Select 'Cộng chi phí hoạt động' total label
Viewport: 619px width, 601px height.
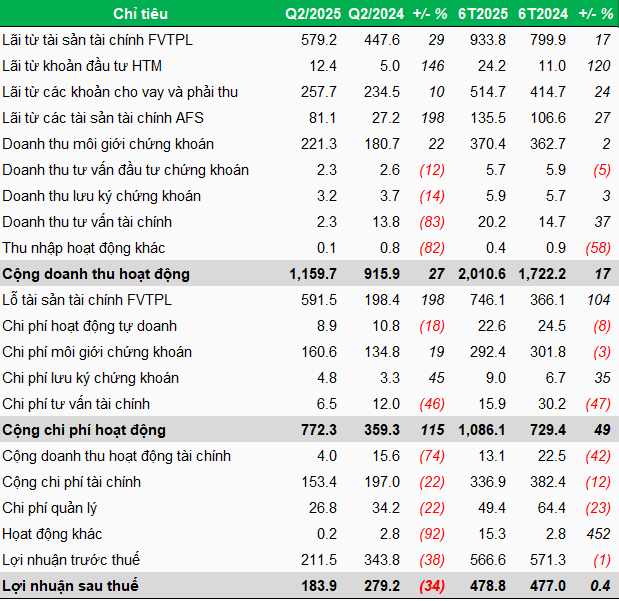[84, 430]
